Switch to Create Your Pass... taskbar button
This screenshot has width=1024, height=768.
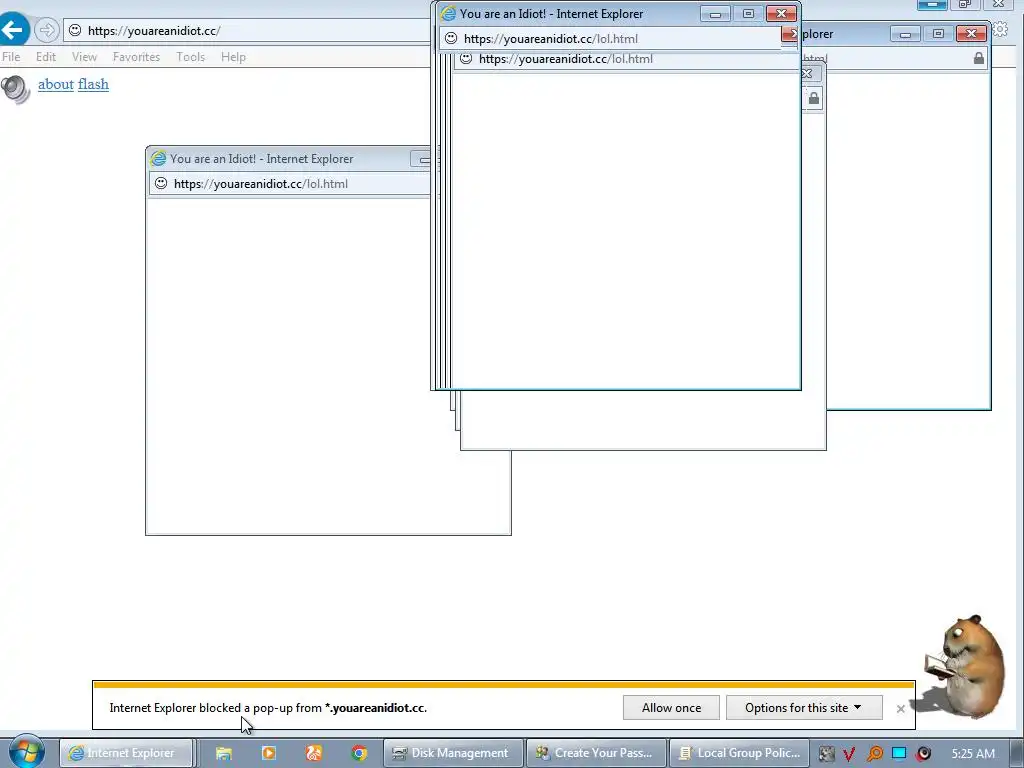click(596, 753)
